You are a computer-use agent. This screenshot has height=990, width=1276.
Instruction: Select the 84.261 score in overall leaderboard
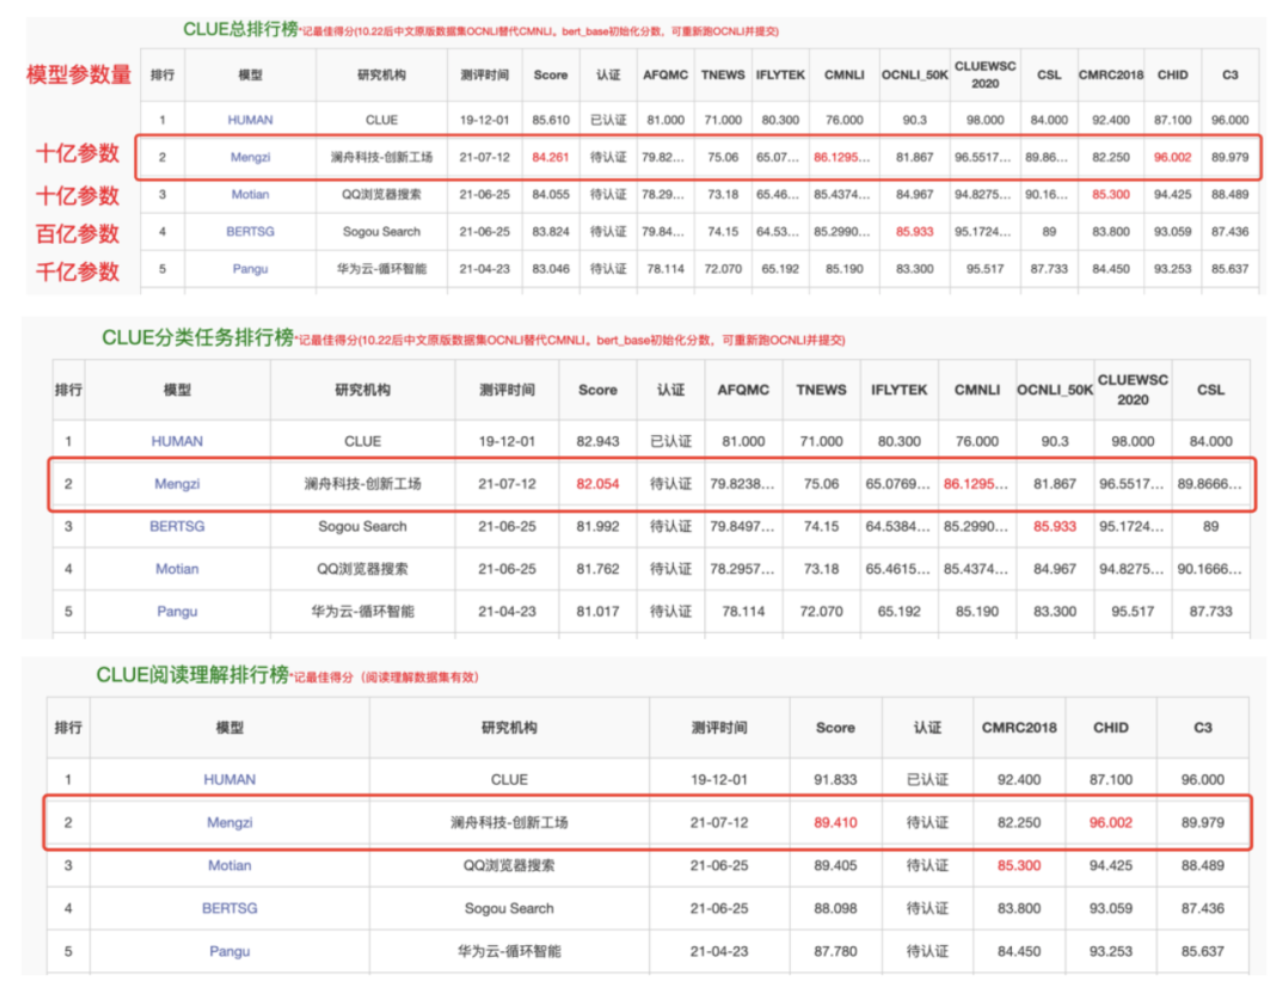coord(550,157)
